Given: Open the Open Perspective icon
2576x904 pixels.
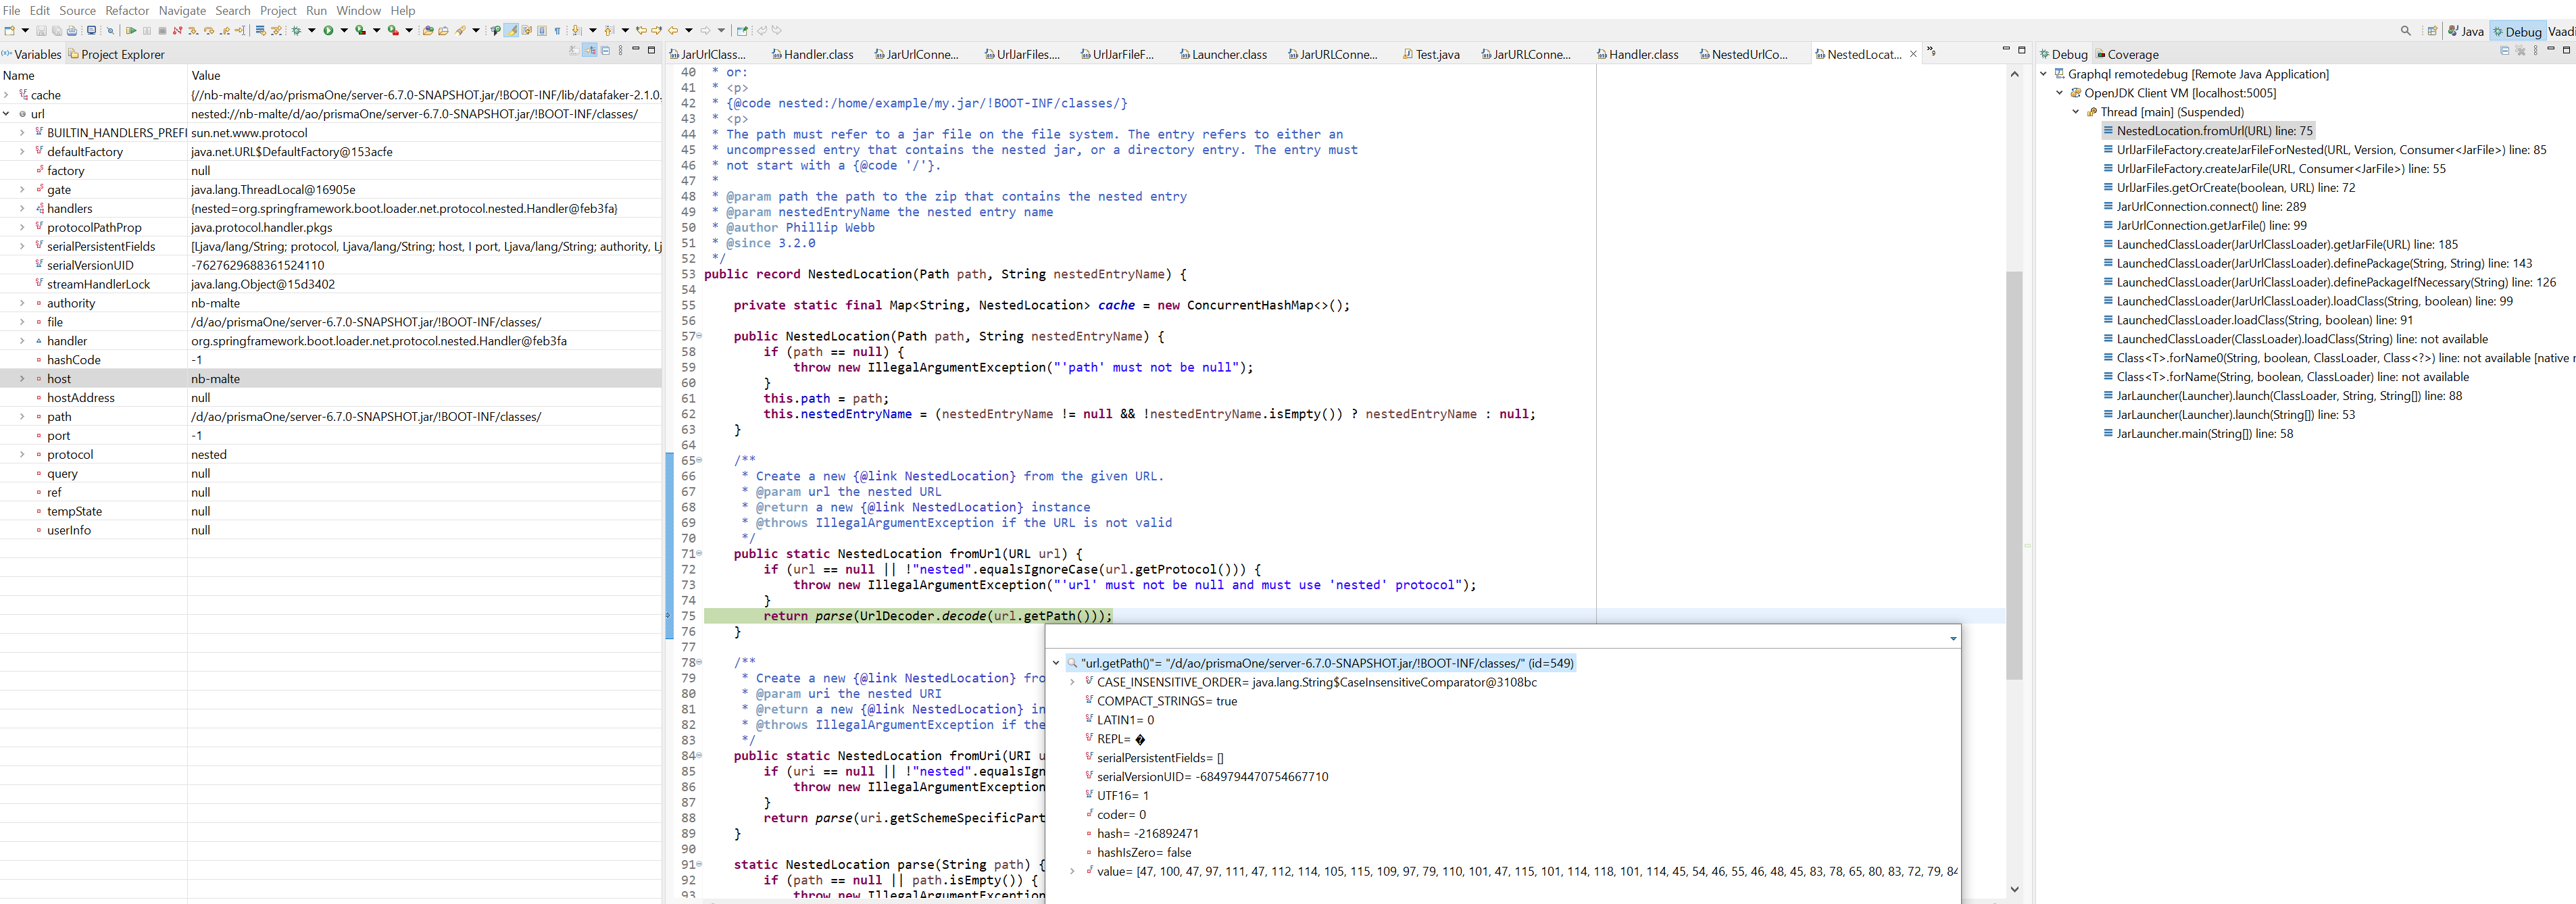Looking at the screenshot, I should 2432,31.
